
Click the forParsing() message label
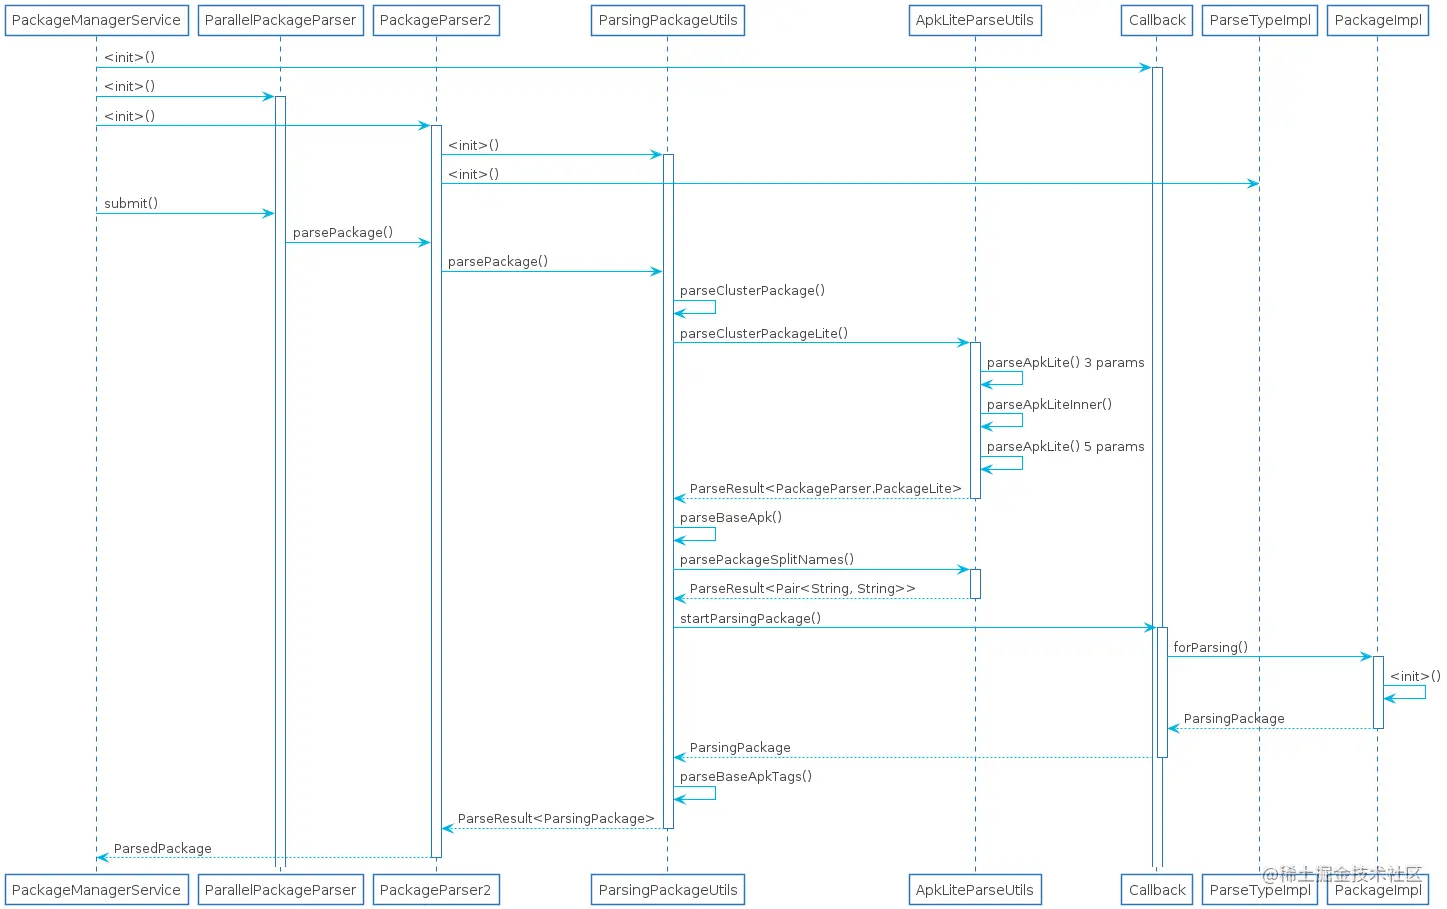[1210, 647]
